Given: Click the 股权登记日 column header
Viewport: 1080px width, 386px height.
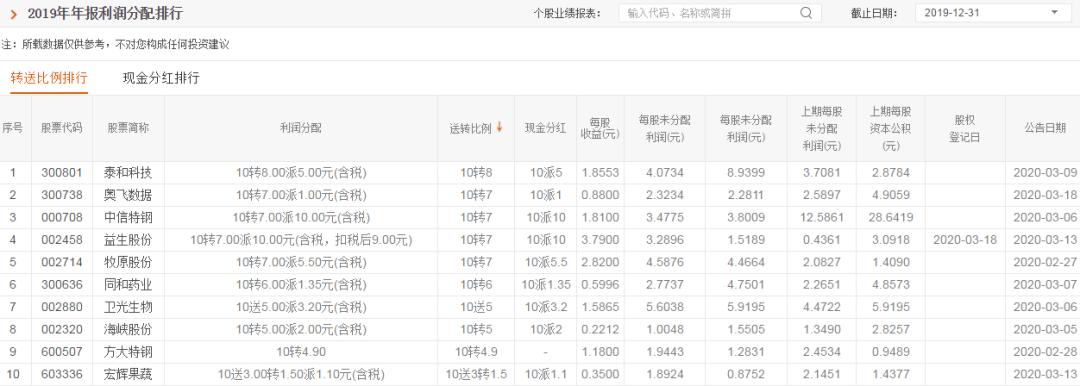Looking at the screenshot, I should click(x=965, y=128).
